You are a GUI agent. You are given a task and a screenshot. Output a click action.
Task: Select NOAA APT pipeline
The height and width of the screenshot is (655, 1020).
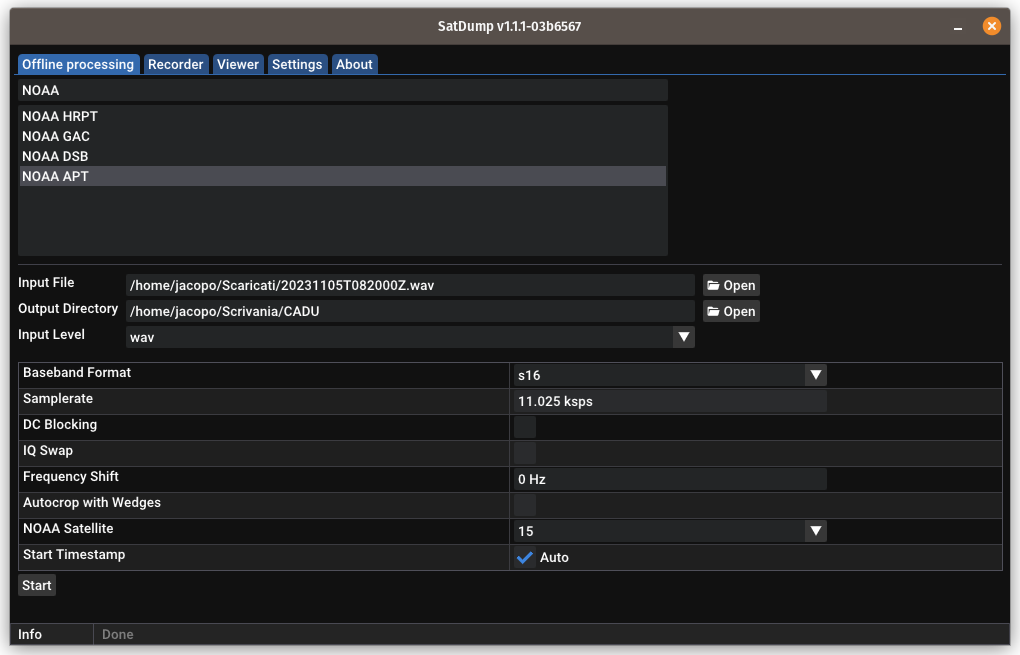[x=343, y=176]
